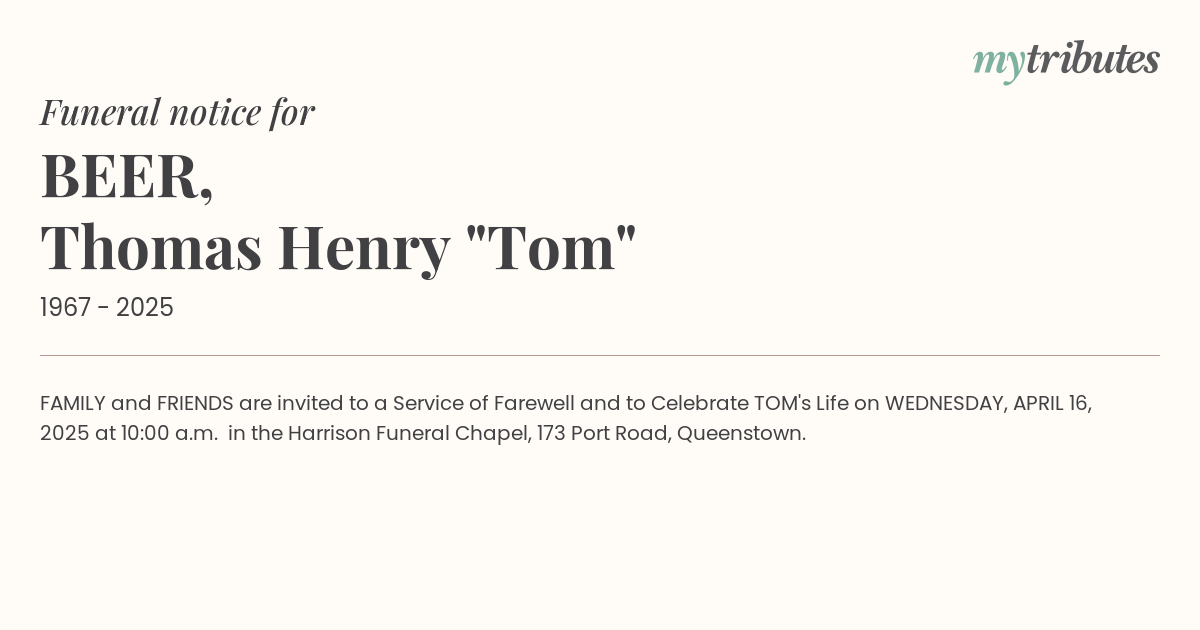Viewport: 1200px width, 630px height.
Task: Click the surname "BEER,"
Action: 127,175
